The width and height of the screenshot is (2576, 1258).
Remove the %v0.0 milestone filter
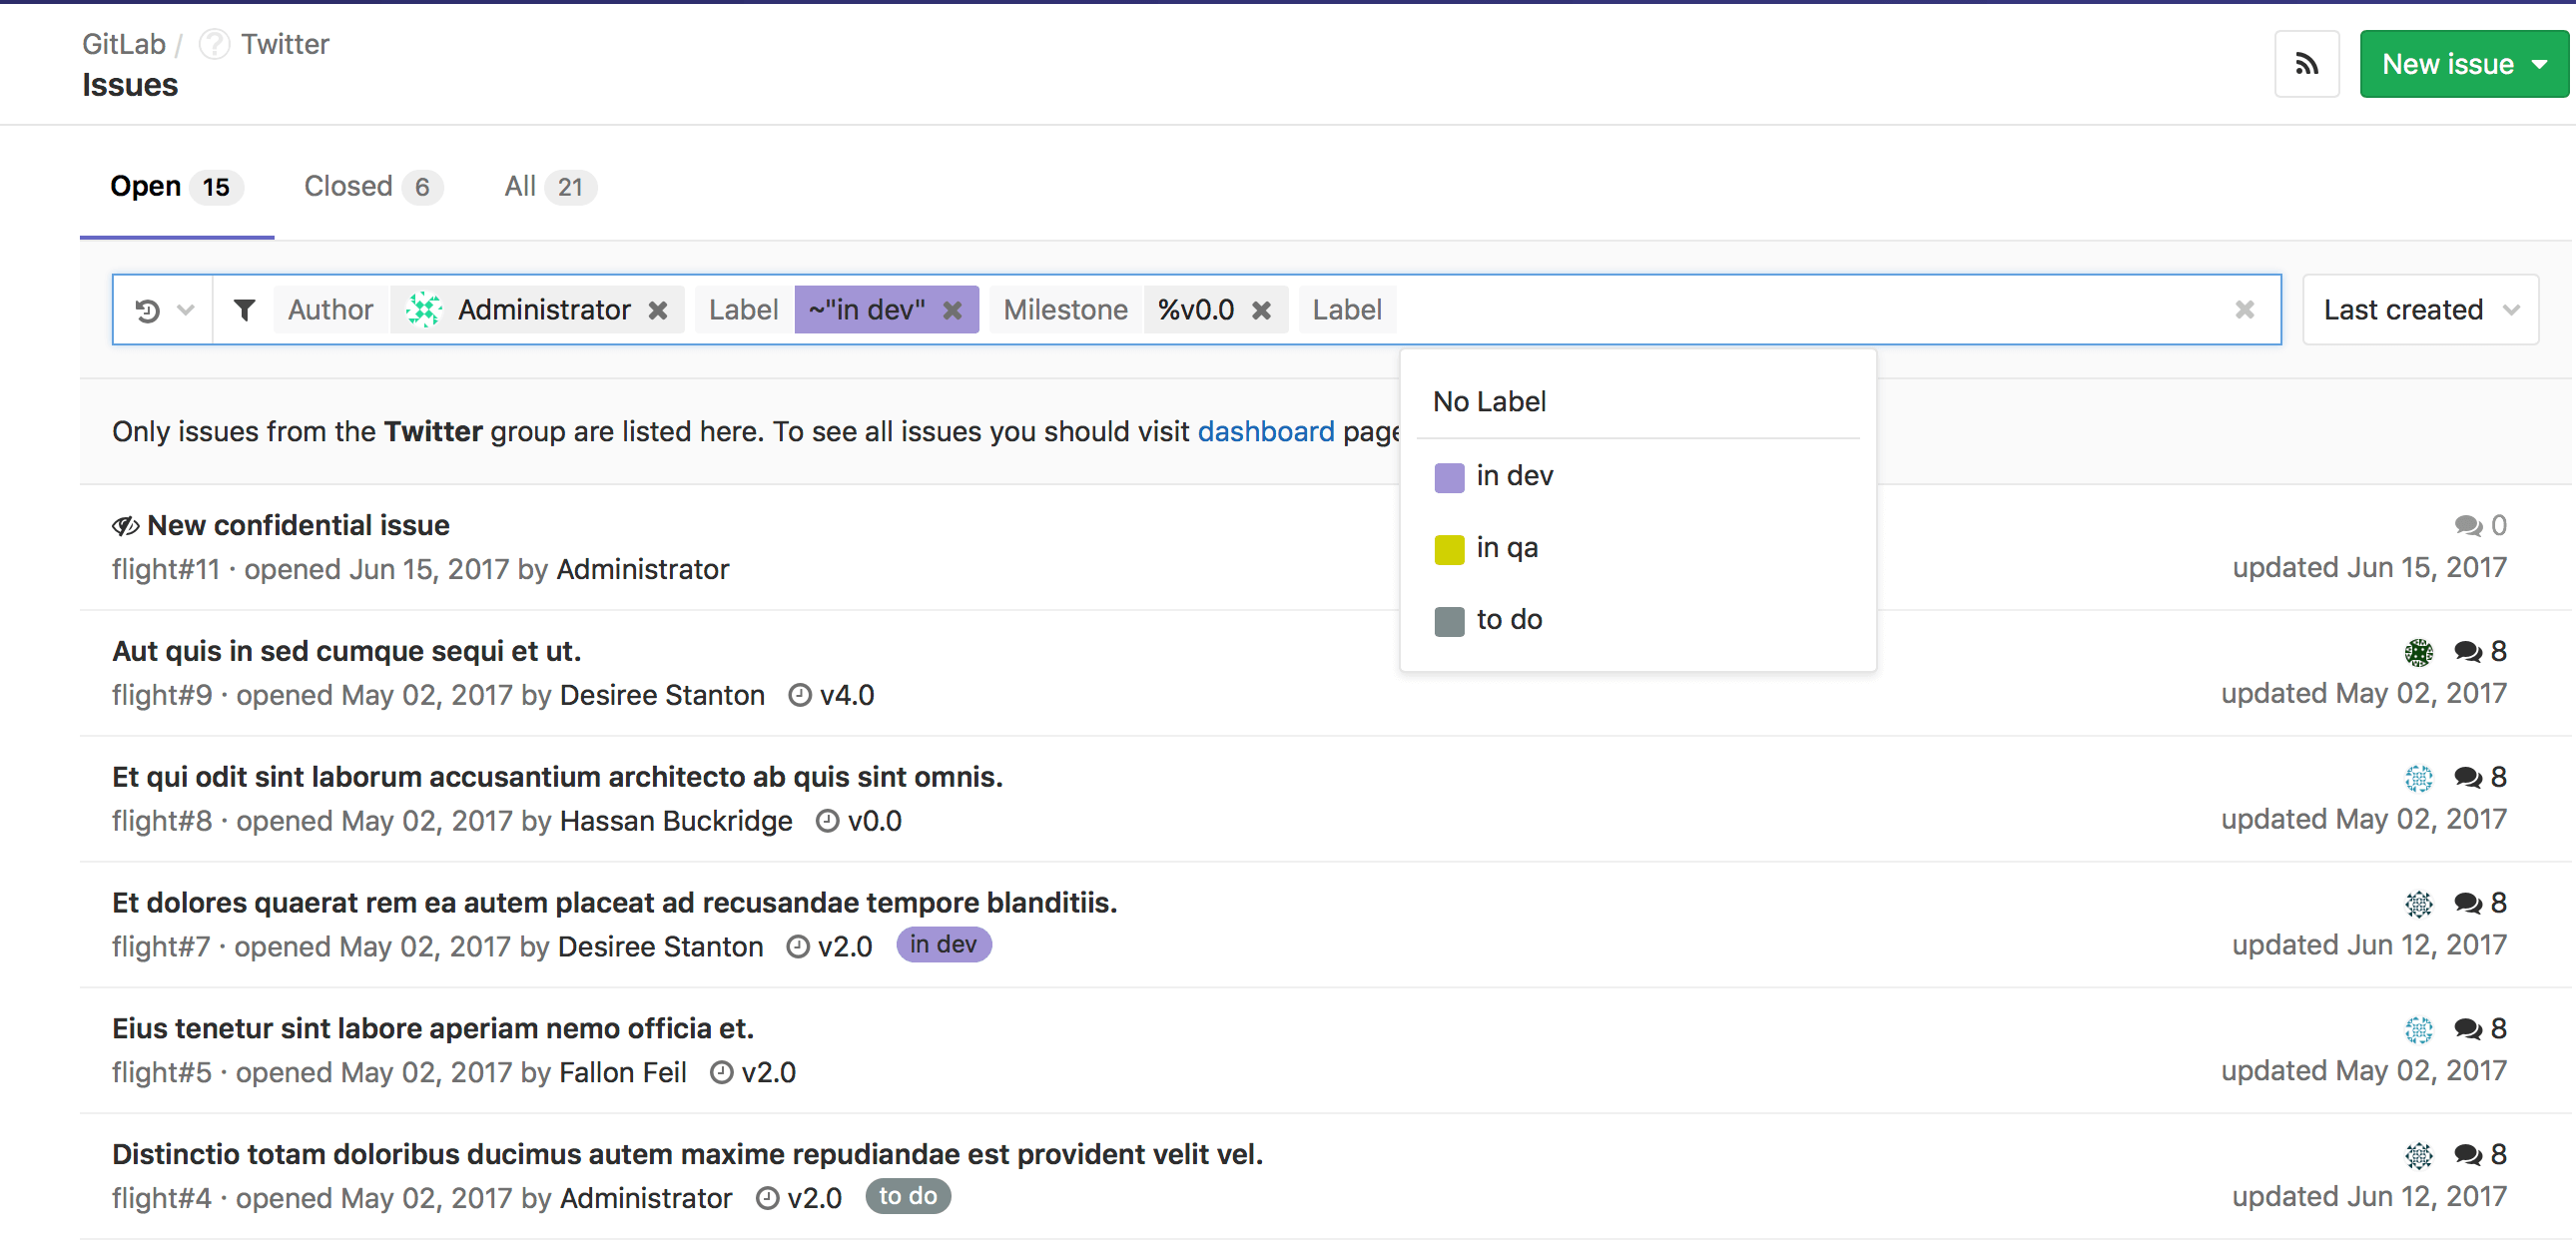point(1262,311)
